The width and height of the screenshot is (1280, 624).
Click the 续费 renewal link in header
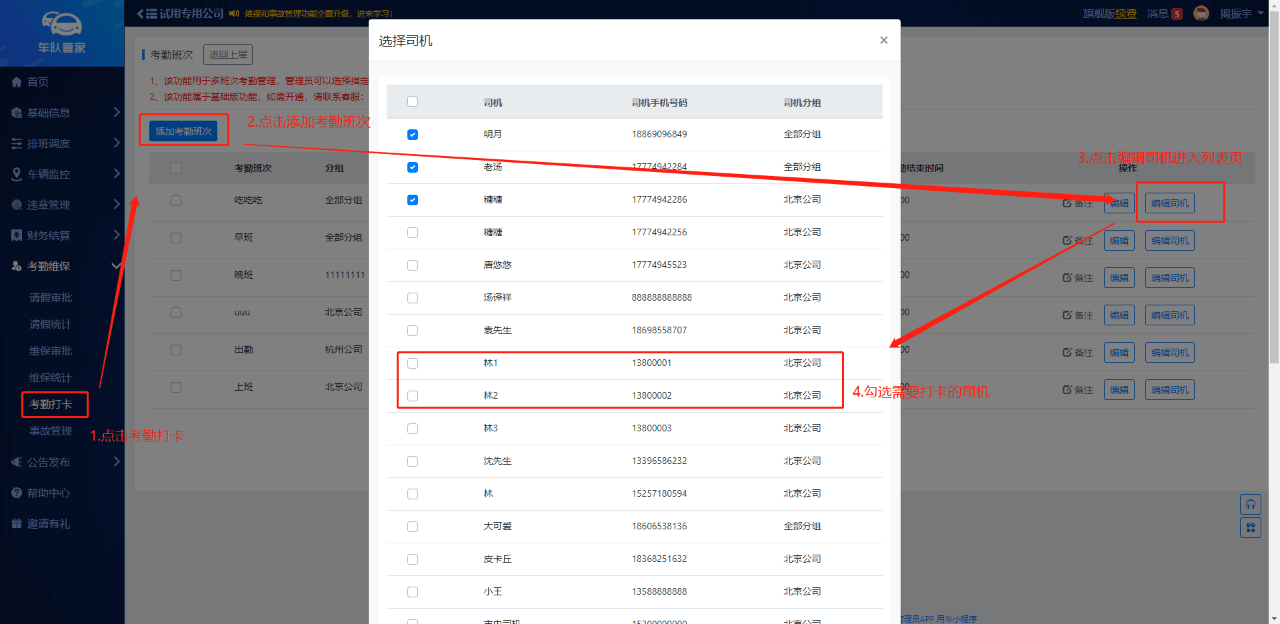[1126, 14]
